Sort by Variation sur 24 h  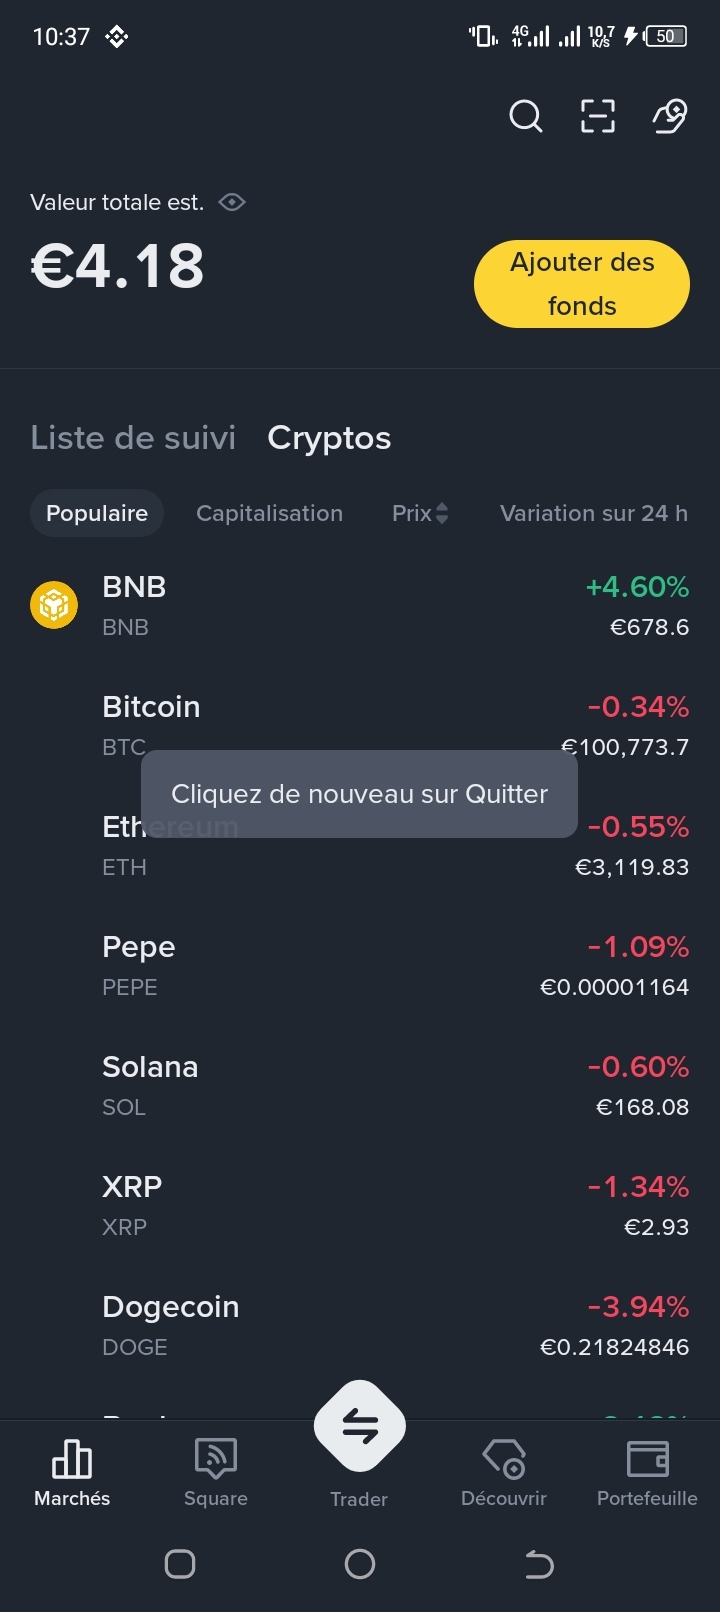pos(594,513)
